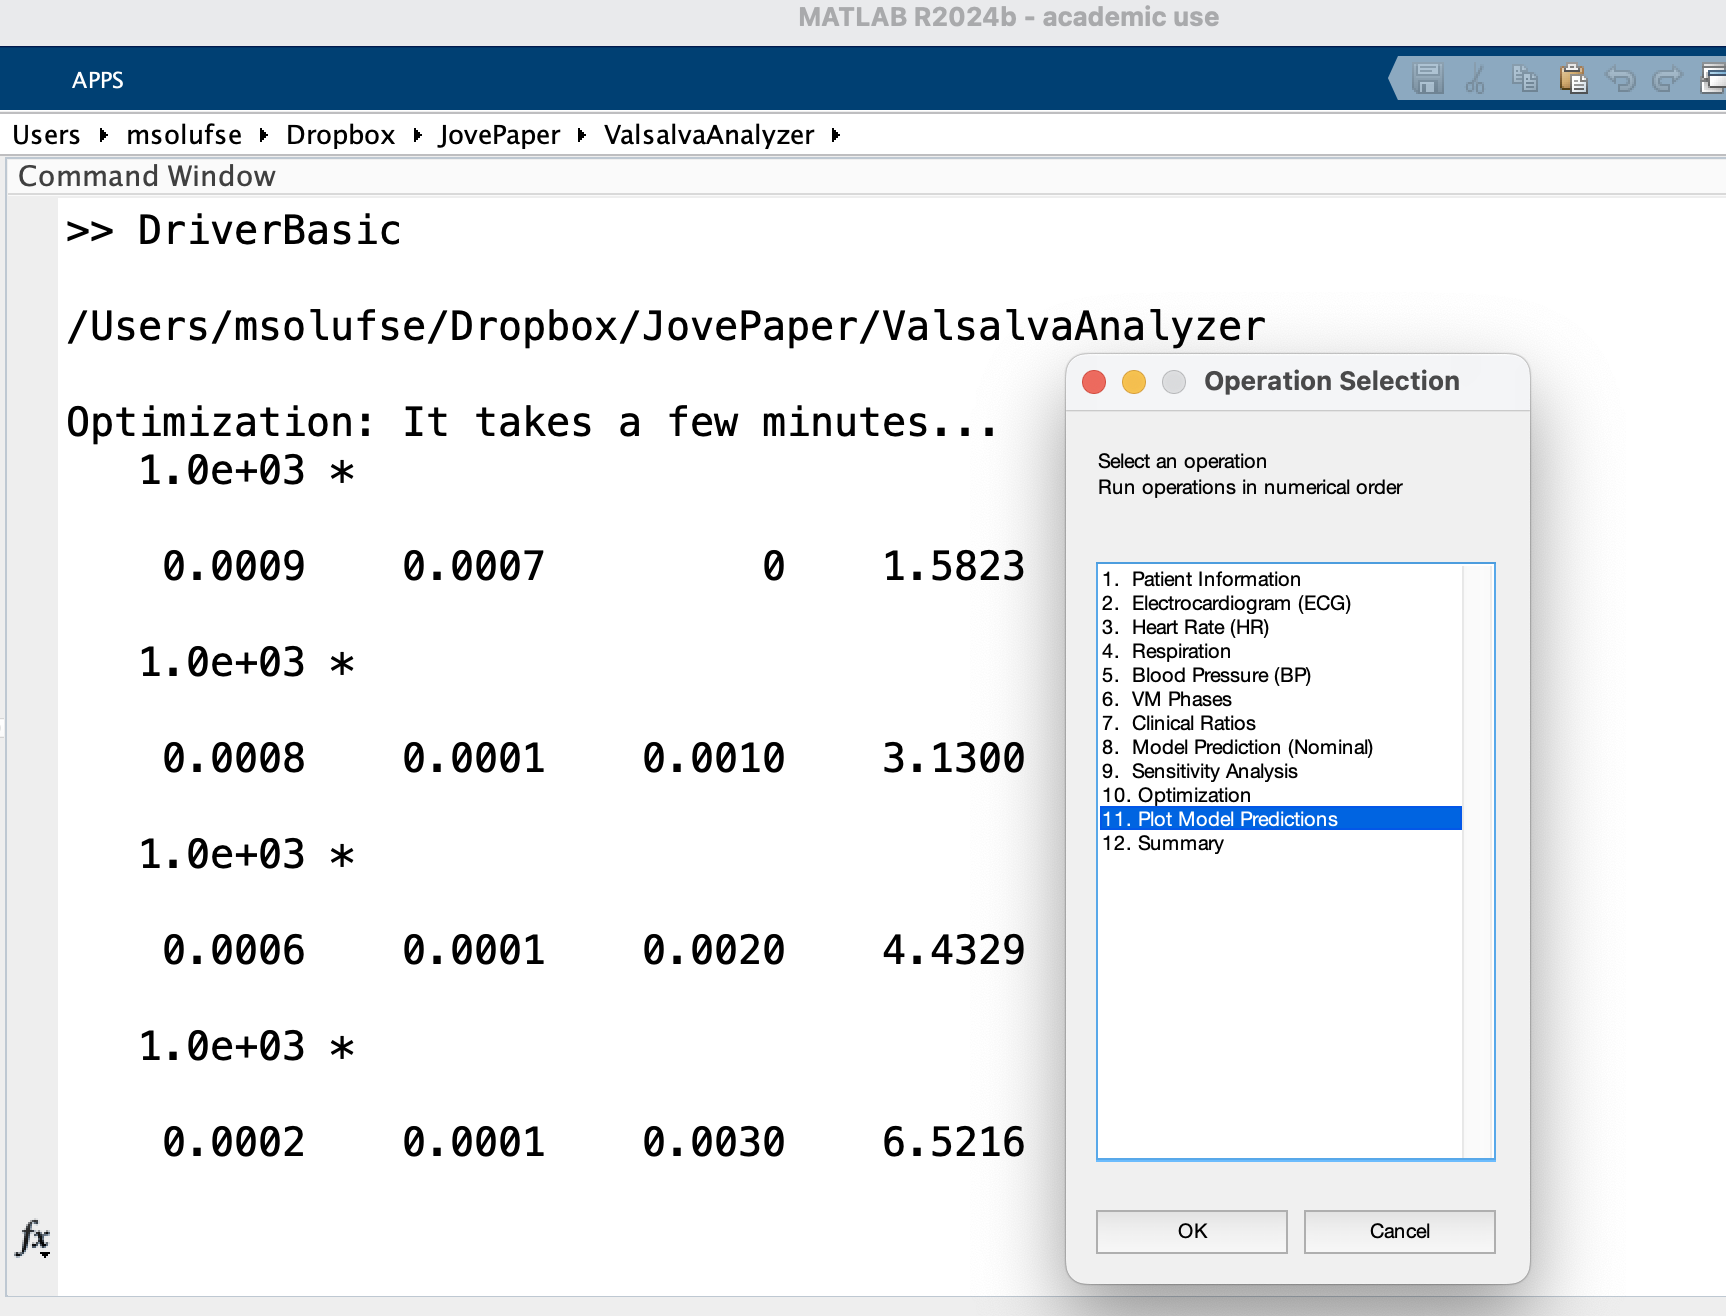Dismiss the Operation Selection dialog with Cancel

coord(1400,1231)
